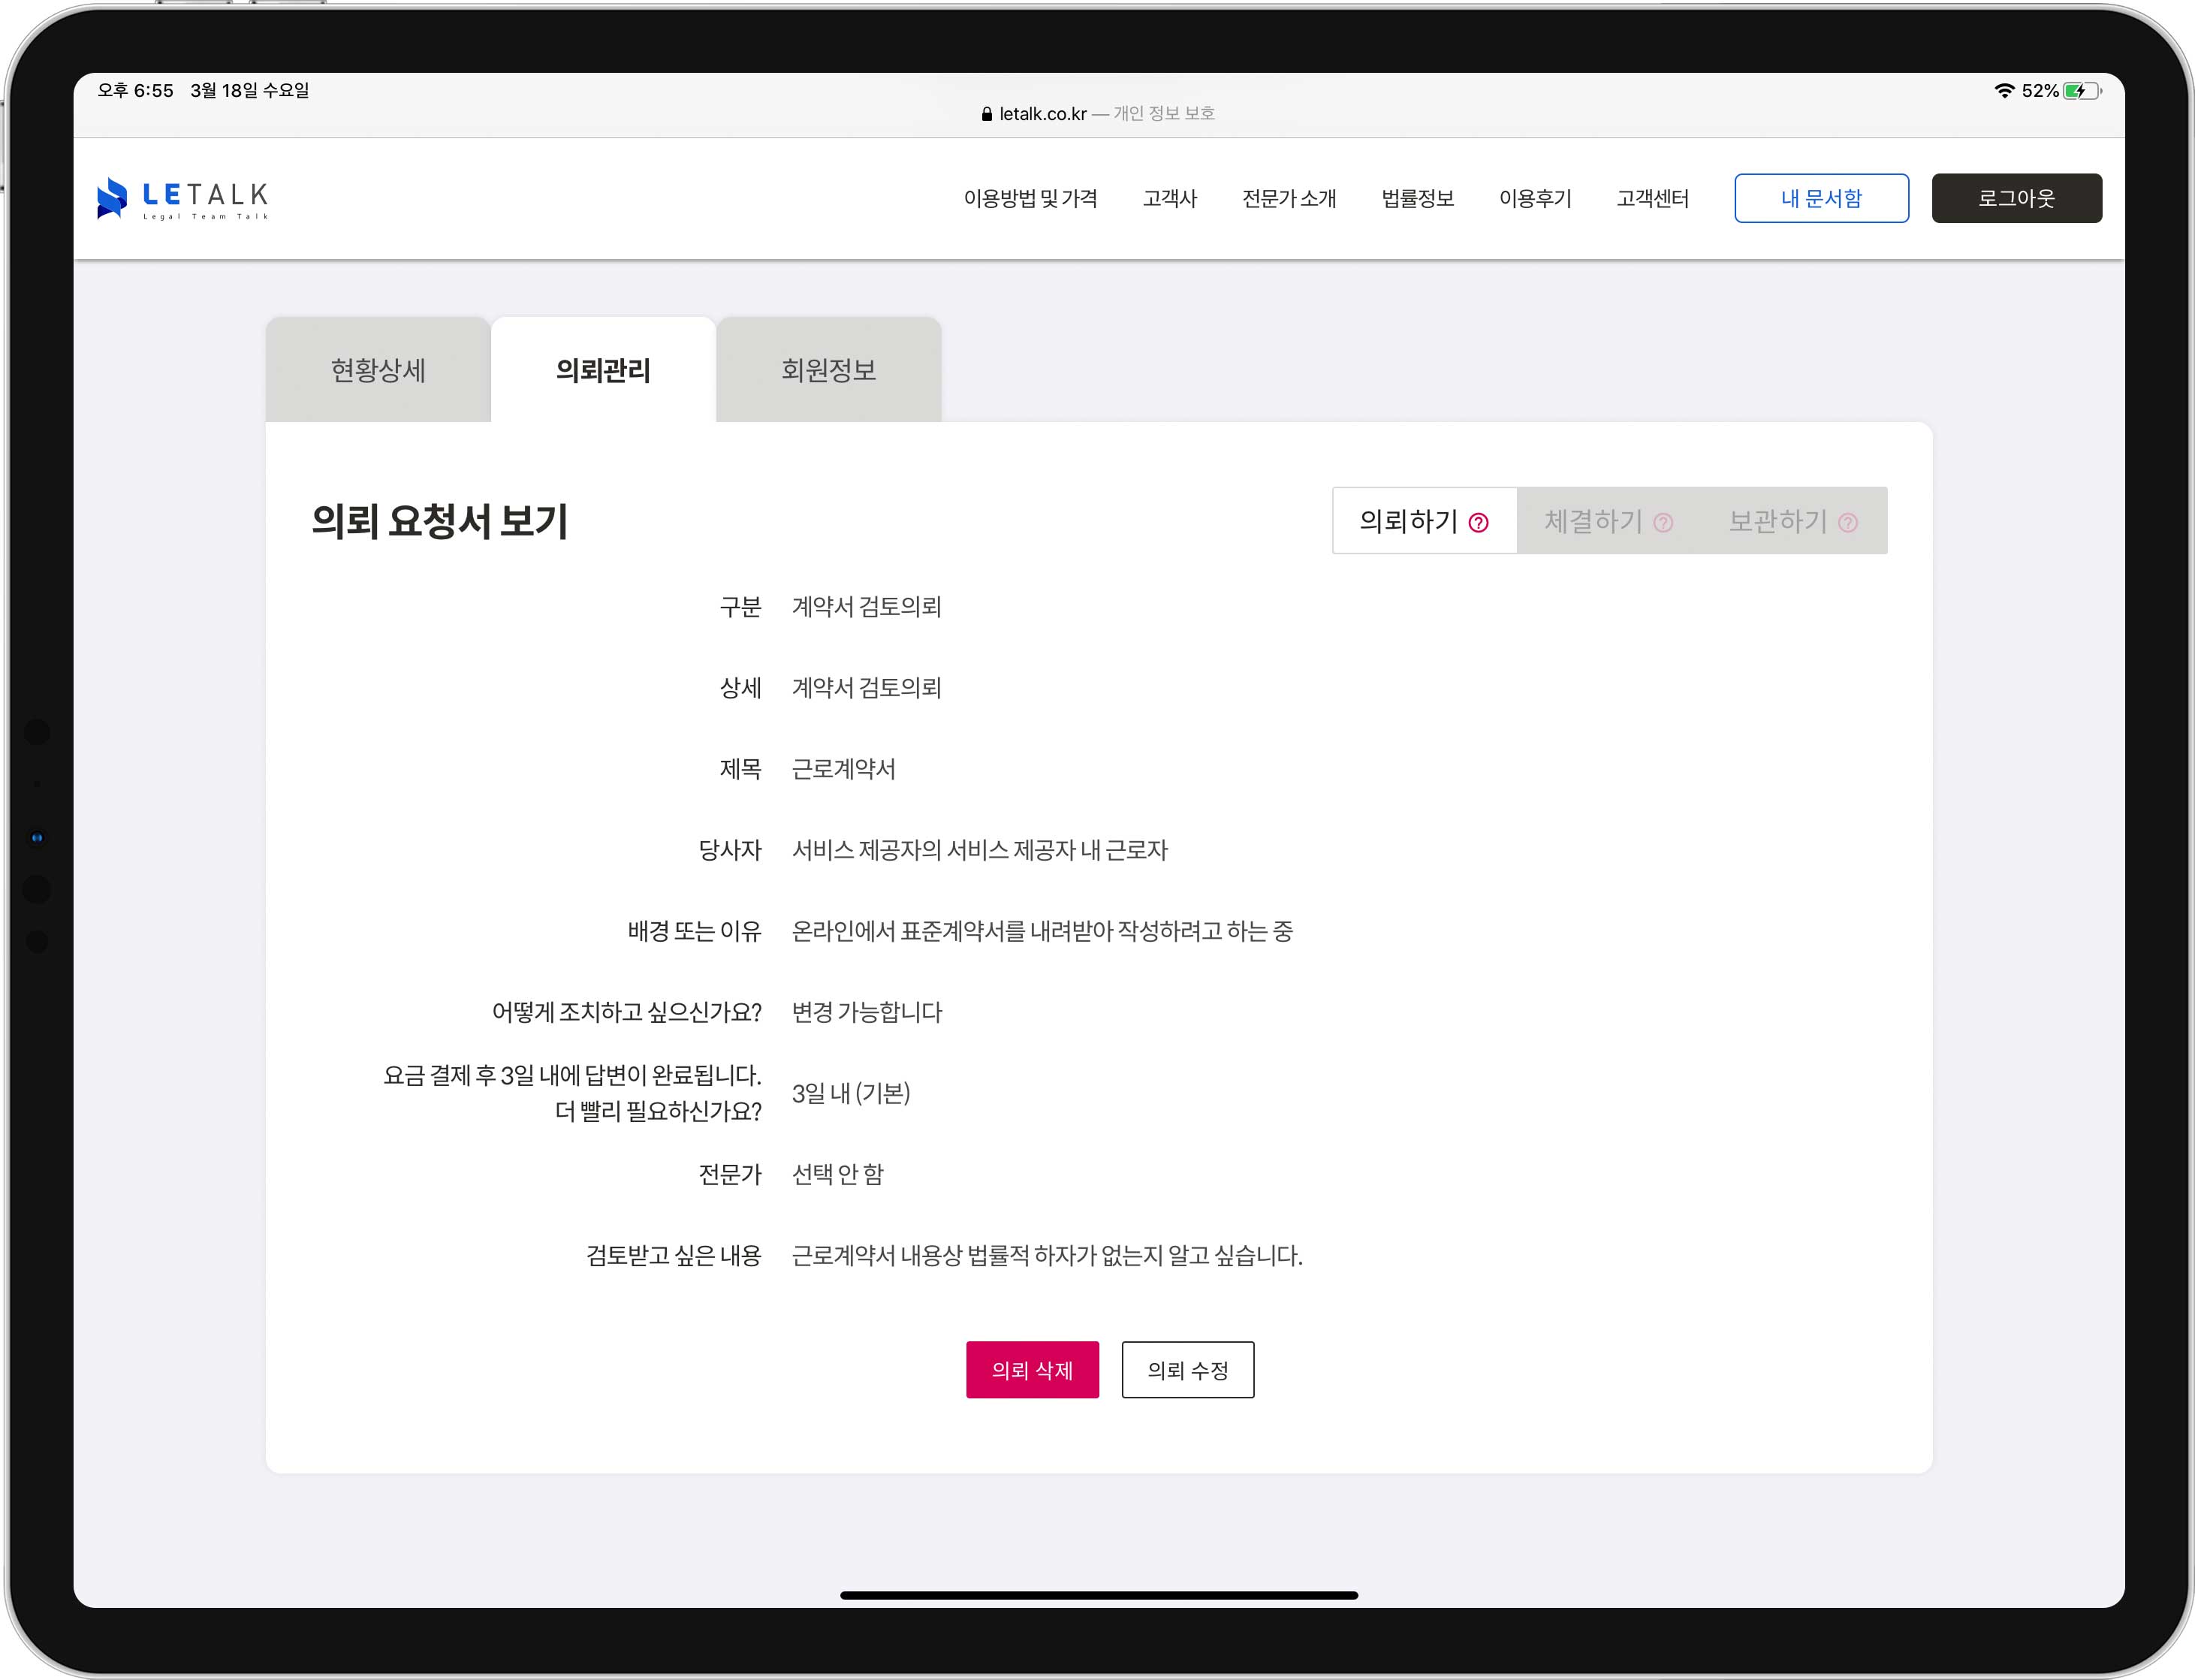
Task: Click the help icon next to 의뢰하기
Action: pyautogui.click(x=1478, y=522)
